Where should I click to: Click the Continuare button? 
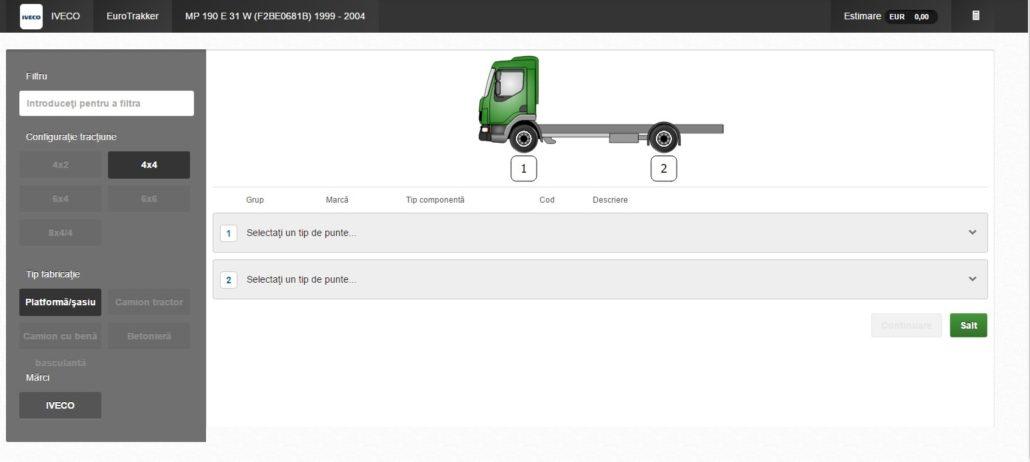tap(907, 325)
